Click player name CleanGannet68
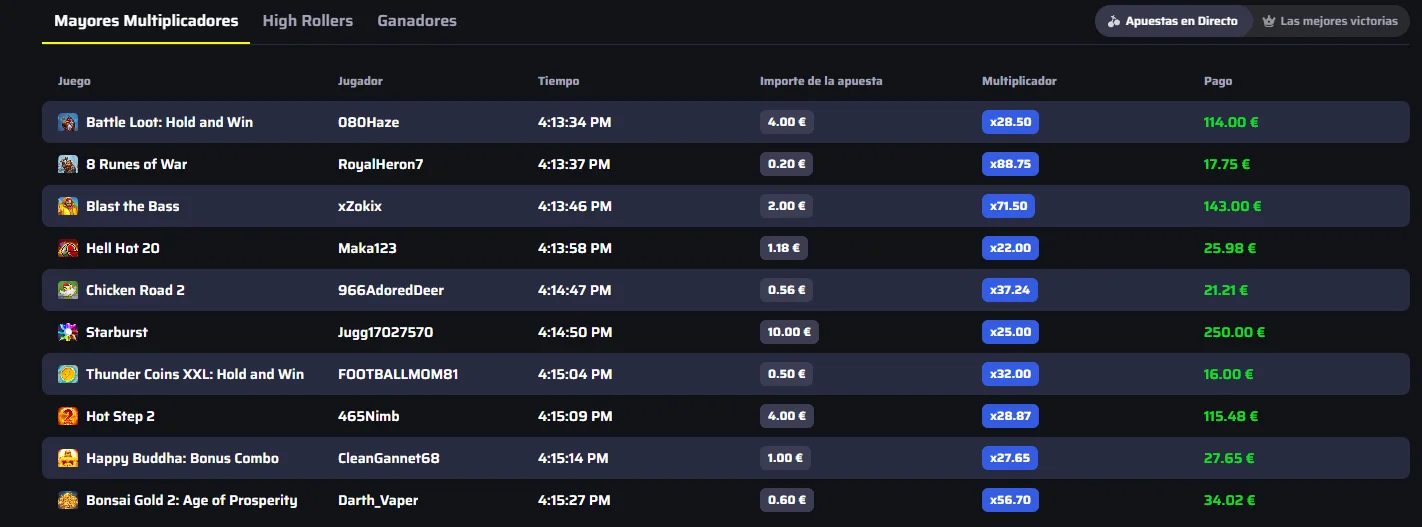1422x527 pixels. pos(389,458)
